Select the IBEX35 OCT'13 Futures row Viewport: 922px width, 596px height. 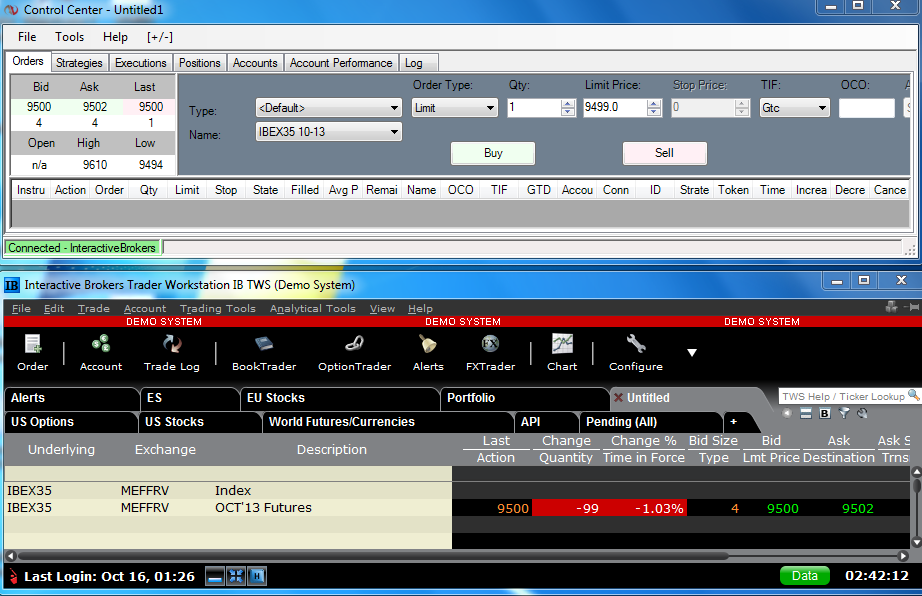coord(457,508)
